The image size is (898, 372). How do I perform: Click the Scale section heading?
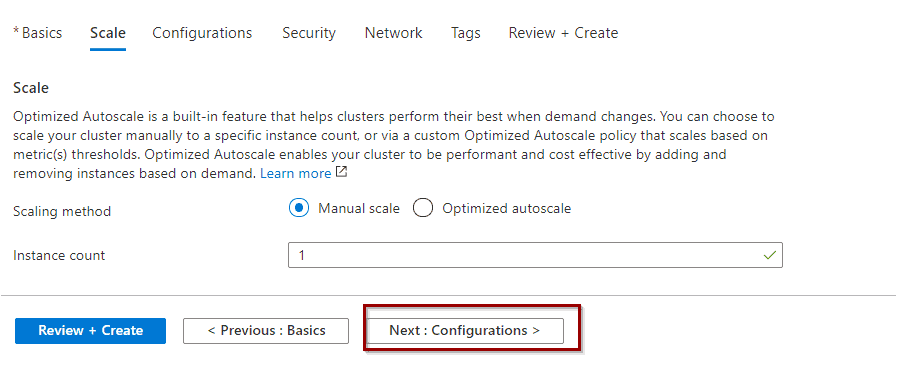(x=31, y=88)
